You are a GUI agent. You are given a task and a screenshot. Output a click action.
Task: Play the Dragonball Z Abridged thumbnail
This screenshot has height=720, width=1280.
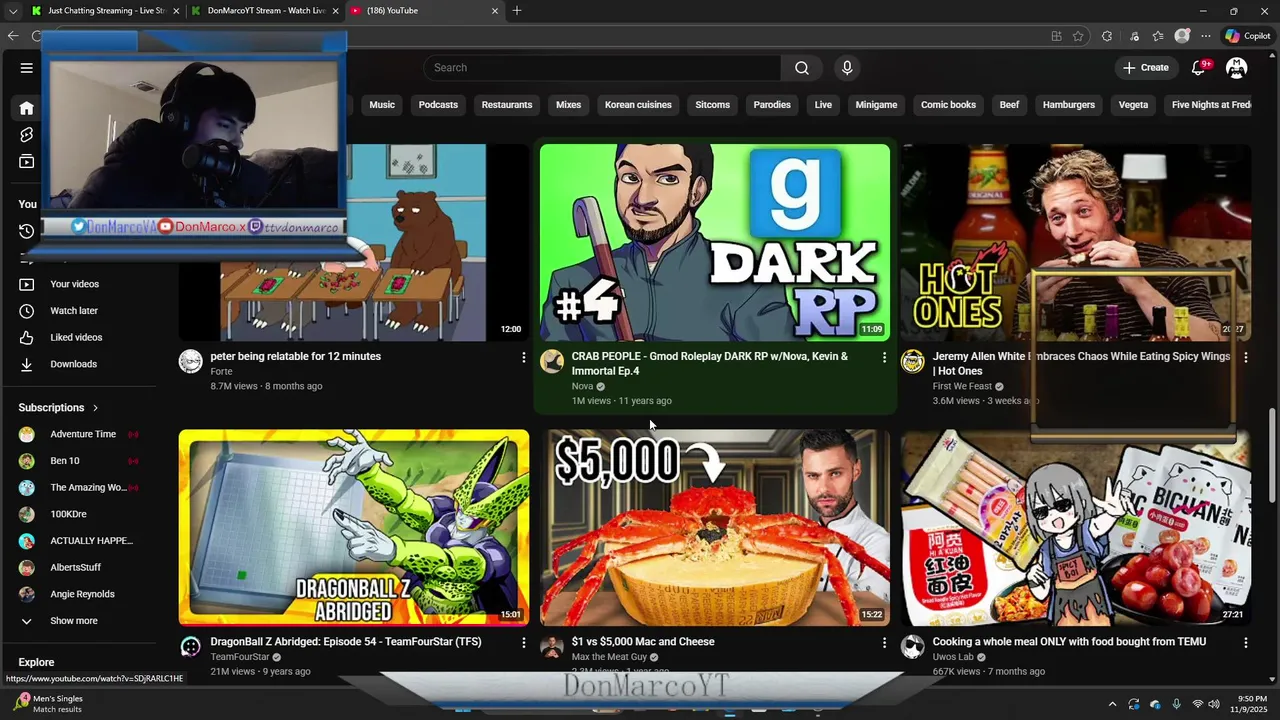pos(354,528)
